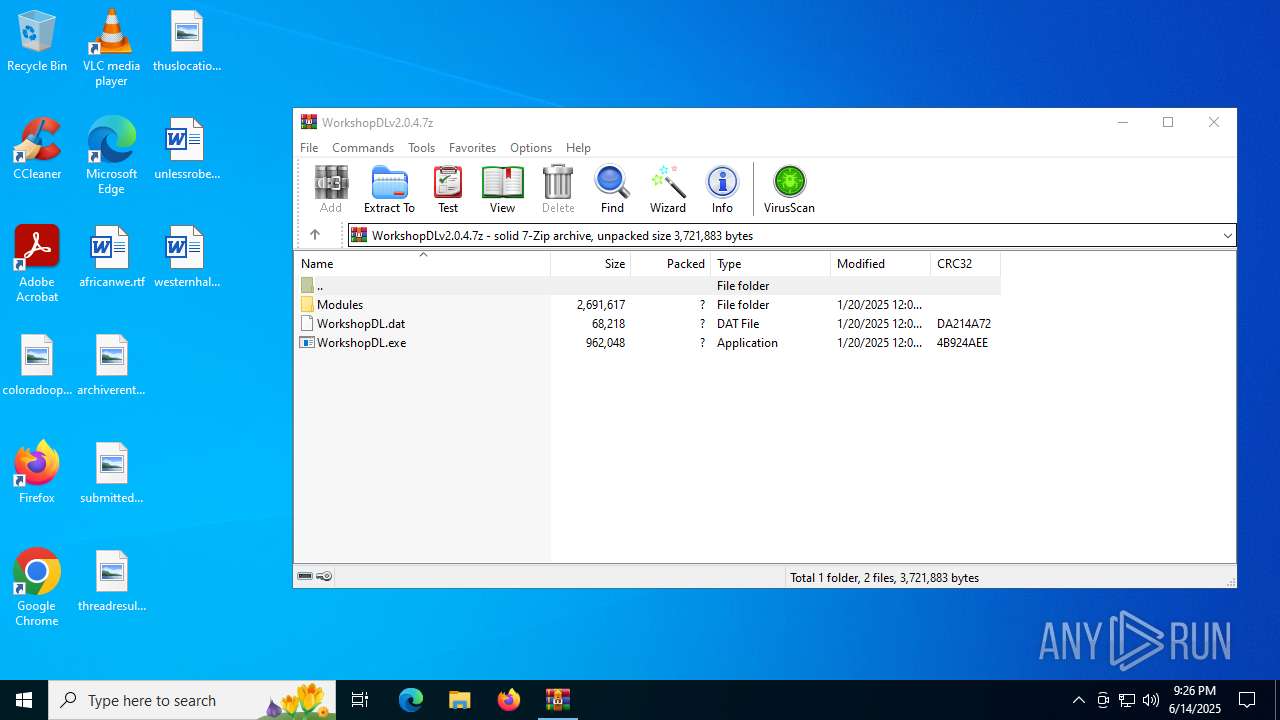The image size is (1280, 720).
Task: Select the submitted desktop file
Action: point(111,473)
